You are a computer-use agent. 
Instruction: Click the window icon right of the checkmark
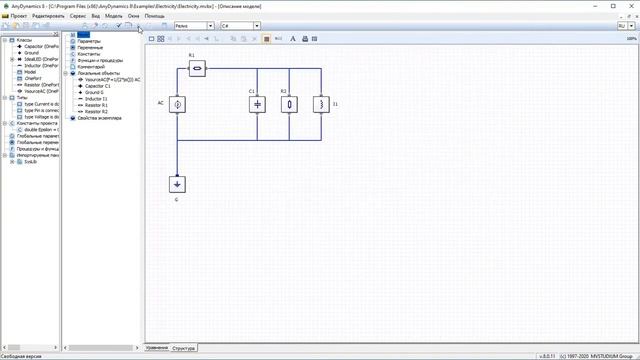click(128, 26)
